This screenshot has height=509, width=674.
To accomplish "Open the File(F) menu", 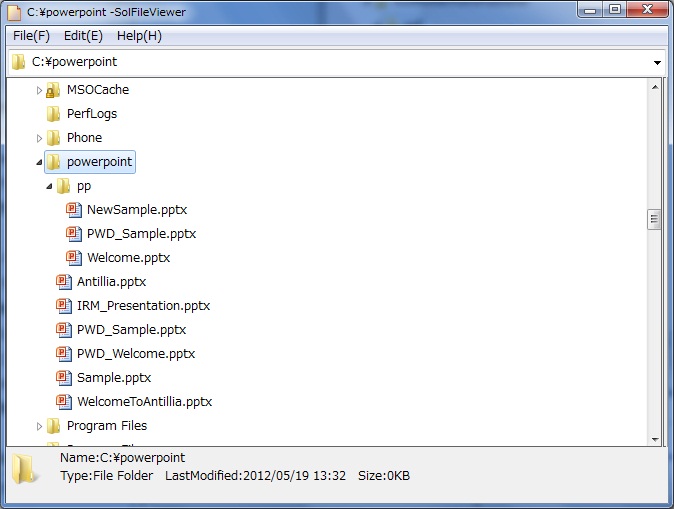I will [31, 36].
